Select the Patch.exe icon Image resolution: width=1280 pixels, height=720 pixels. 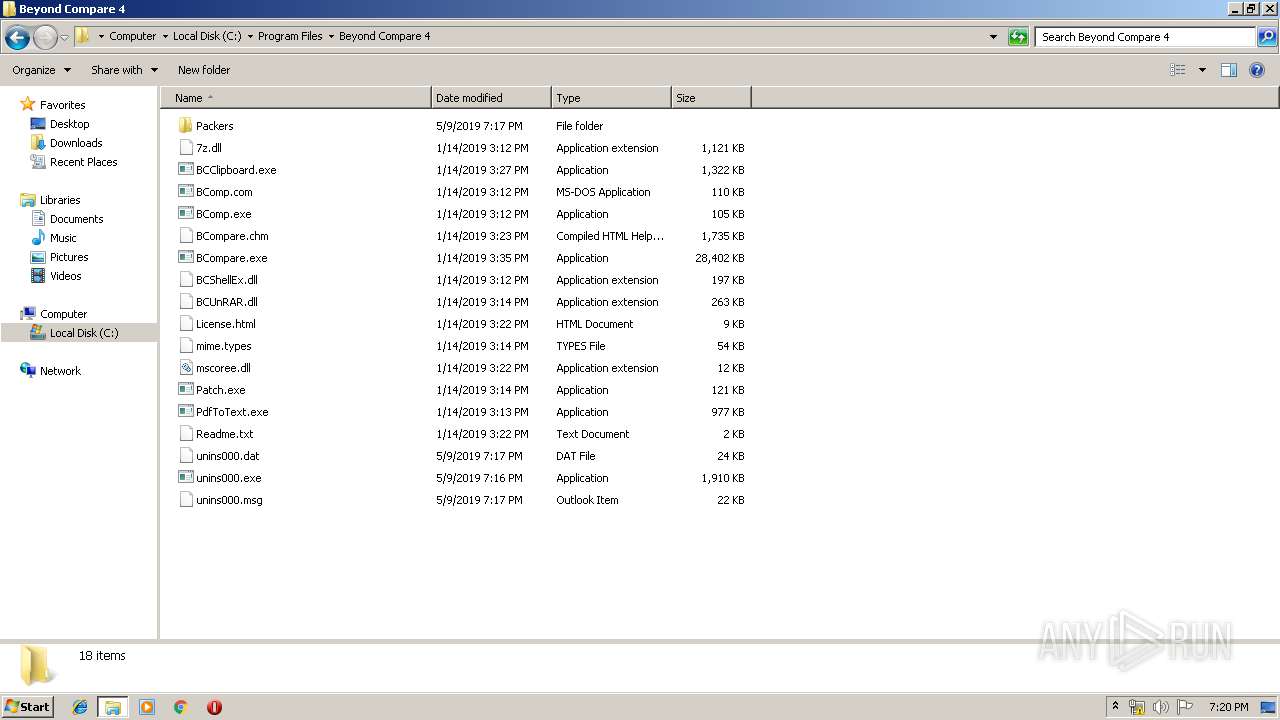click(x=185, y=390)
